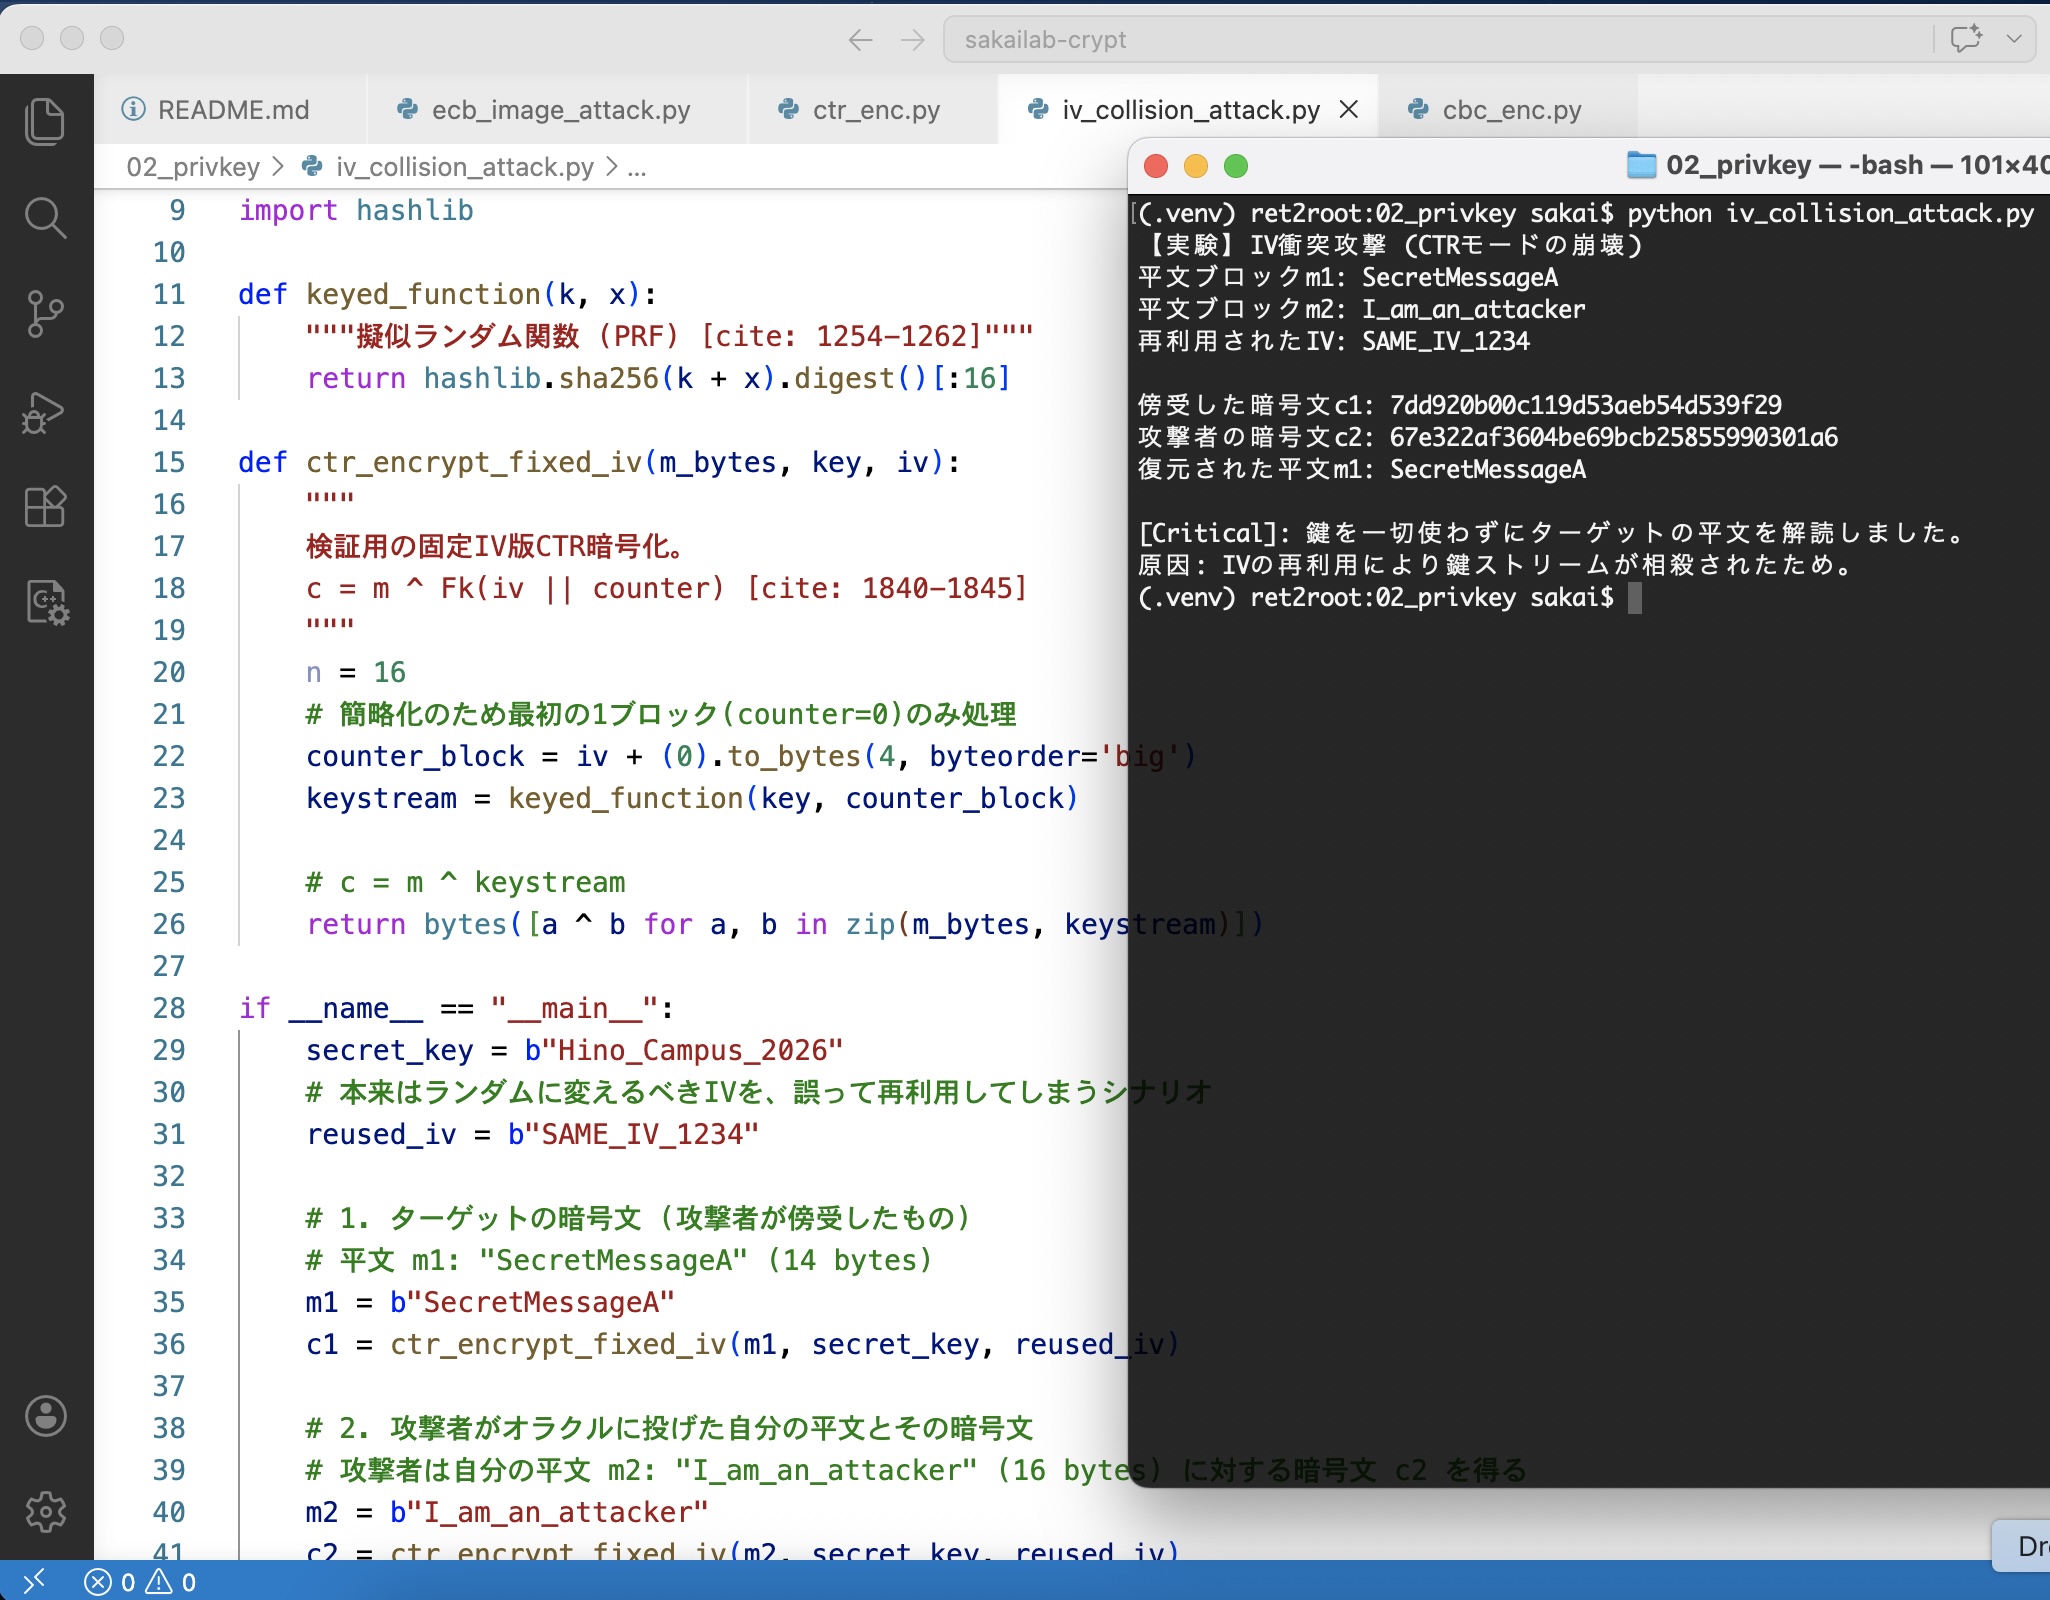Viewport: 2050px width, 1600px height.
Task: Click the navigate back arrow
Action: [x=860, y=40]
